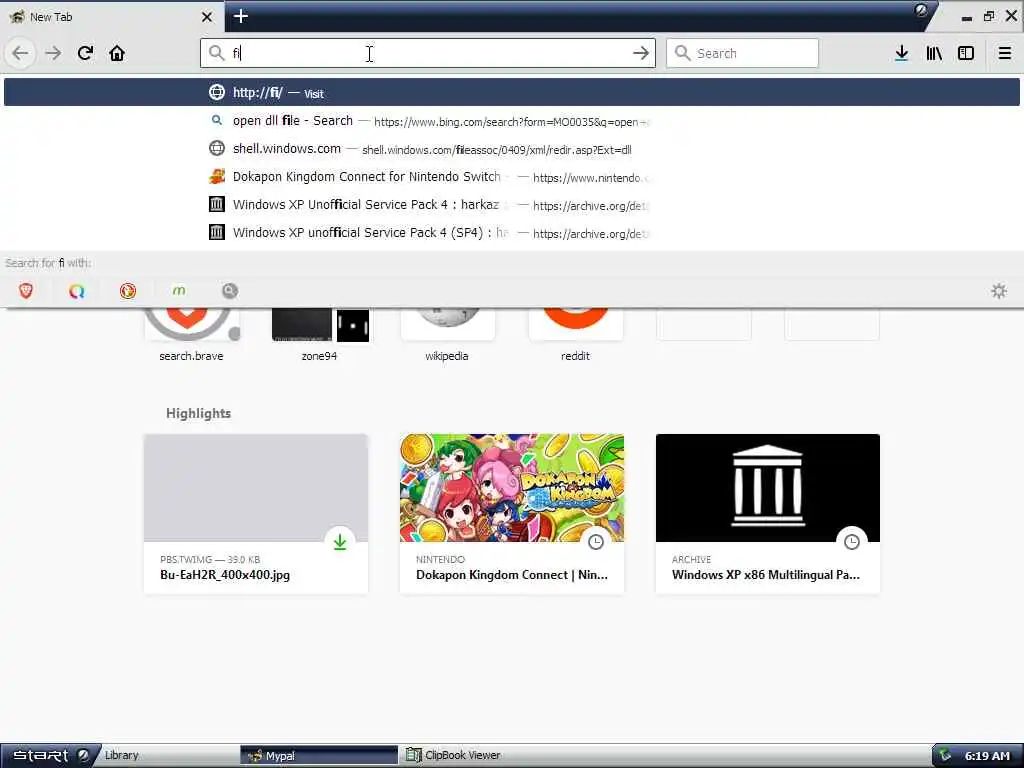
Task: Click the address bar text field
Action: 428,53
